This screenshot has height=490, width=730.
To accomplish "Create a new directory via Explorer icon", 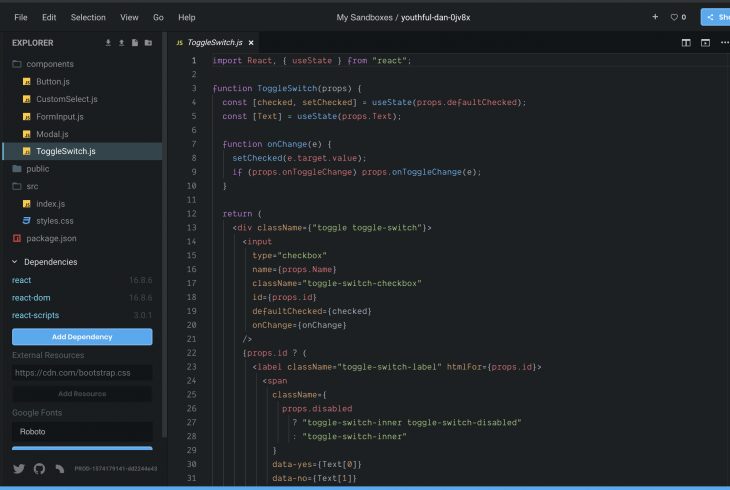I will [x=149, y=43].
